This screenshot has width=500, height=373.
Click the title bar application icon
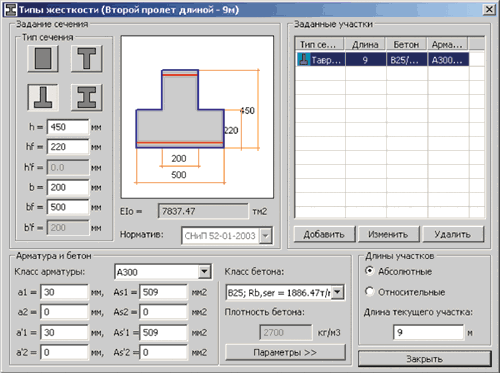(x=10, y=10)
